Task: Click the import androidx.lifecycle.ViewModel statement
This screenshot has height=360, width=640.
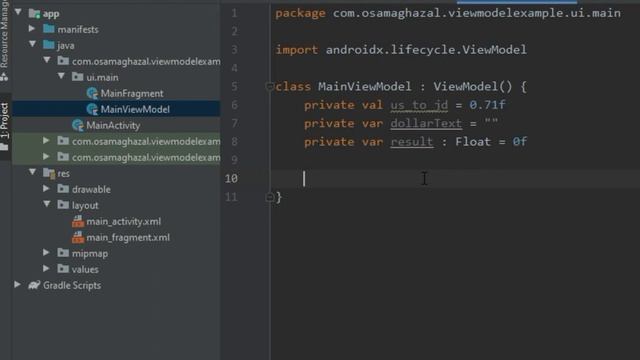Action: click(401, 50)
